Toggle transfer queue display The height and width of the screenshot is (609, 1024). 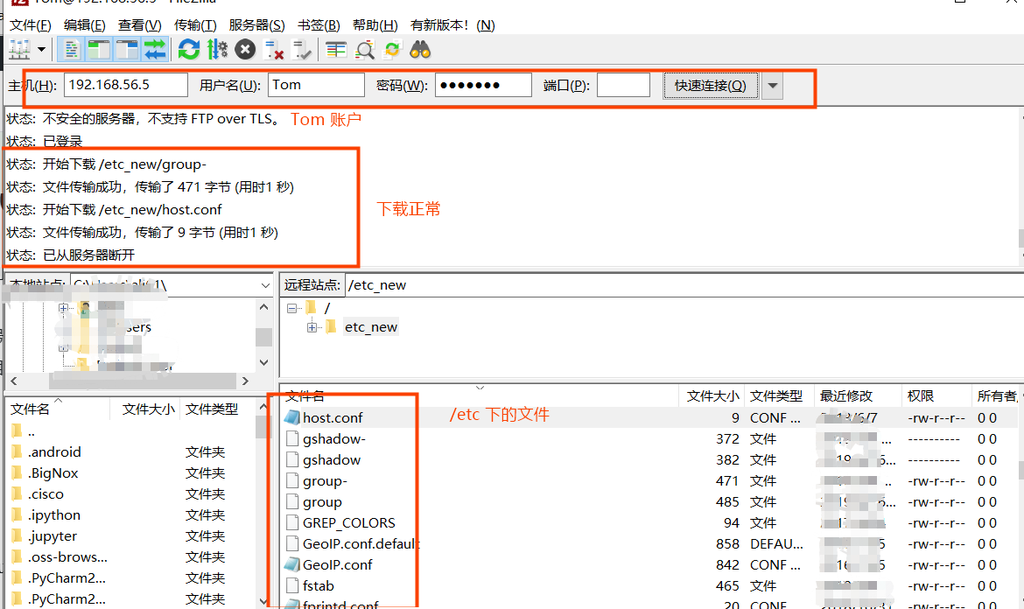154,49
